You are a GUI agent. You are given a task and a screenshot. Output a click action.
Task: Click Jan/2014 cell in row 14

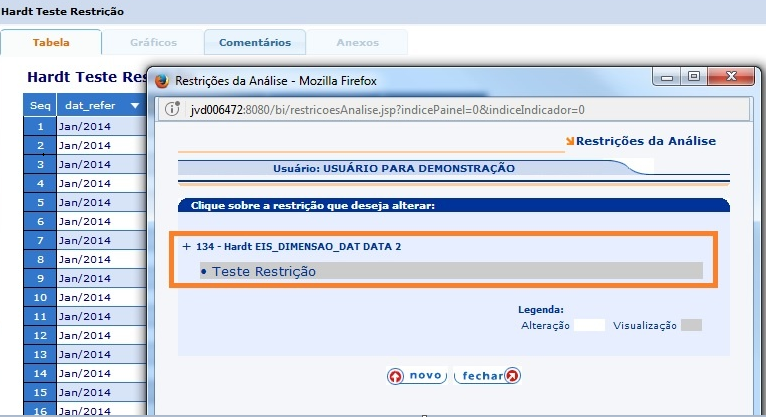tap(102, 374)
